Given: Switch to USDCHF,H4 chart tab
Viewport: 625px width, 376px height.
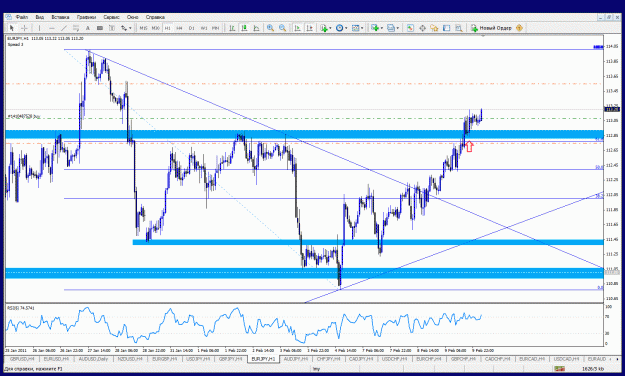Looking at the screenshot, I should pos(394,359).
